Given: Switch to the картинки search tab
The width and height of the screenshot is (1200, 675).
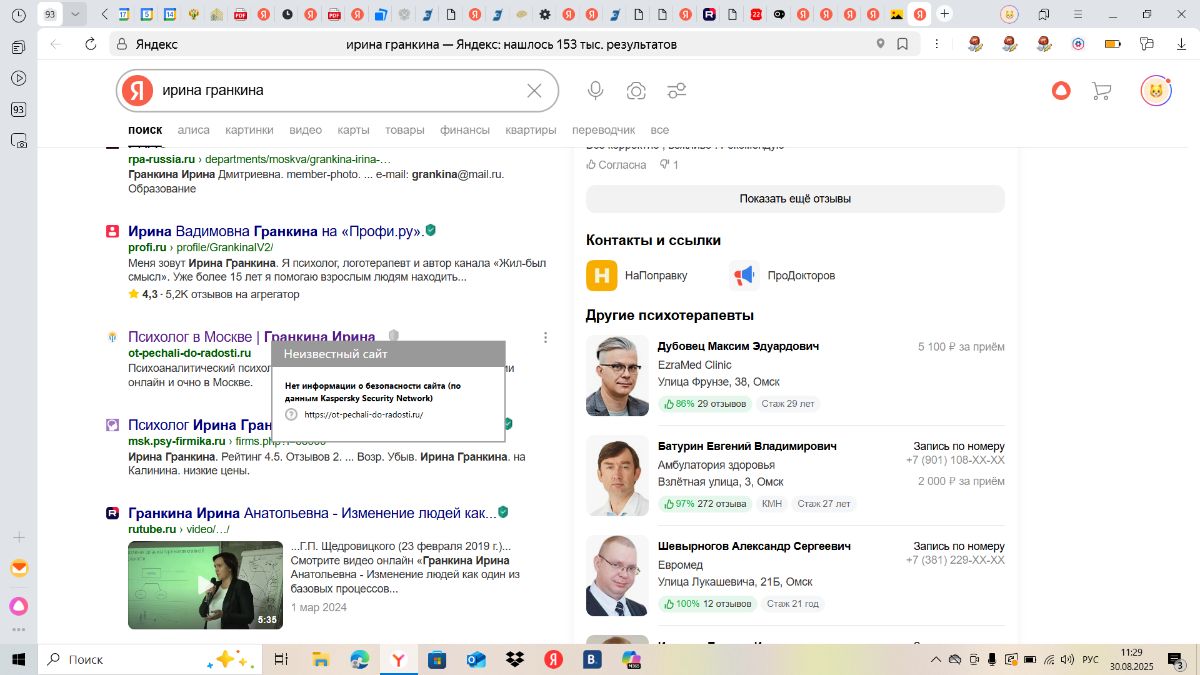Looking at the screenshot, I should pyautogui.click(x=249, y=130).
